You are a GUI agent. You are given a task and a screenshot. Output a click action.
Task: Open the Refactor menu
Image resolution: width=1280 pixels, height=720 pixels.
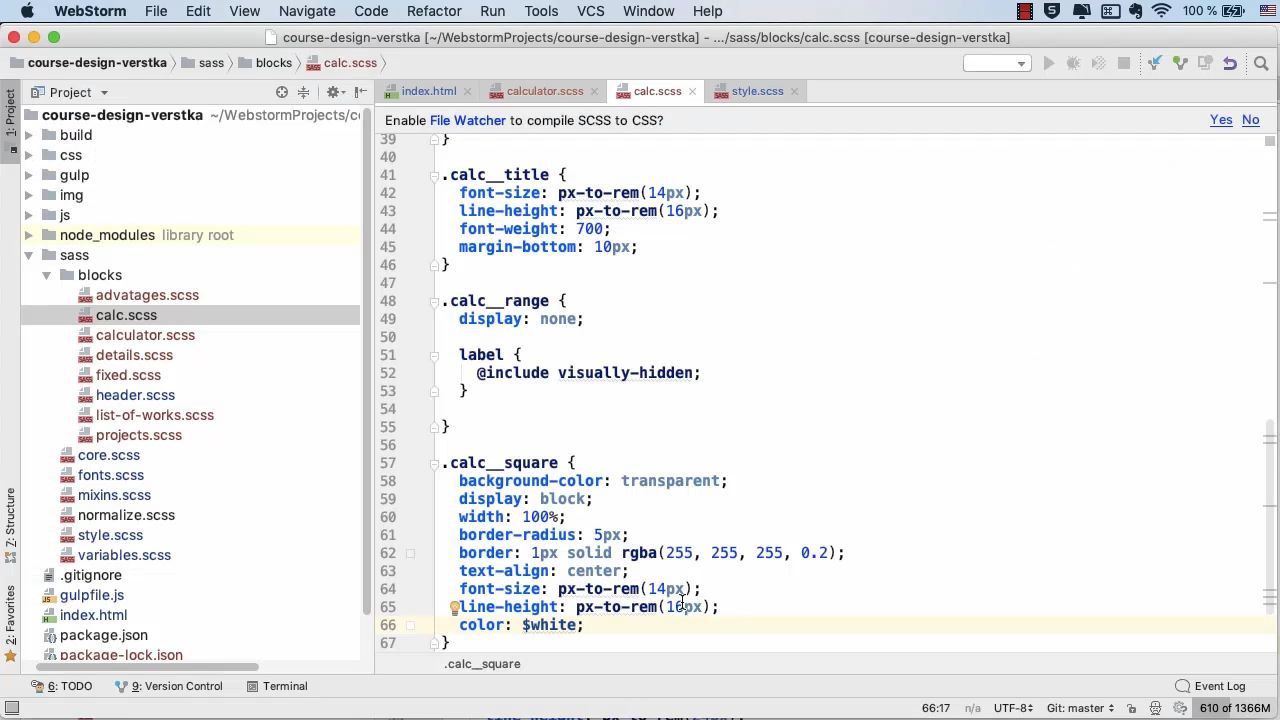coord(433,11)
